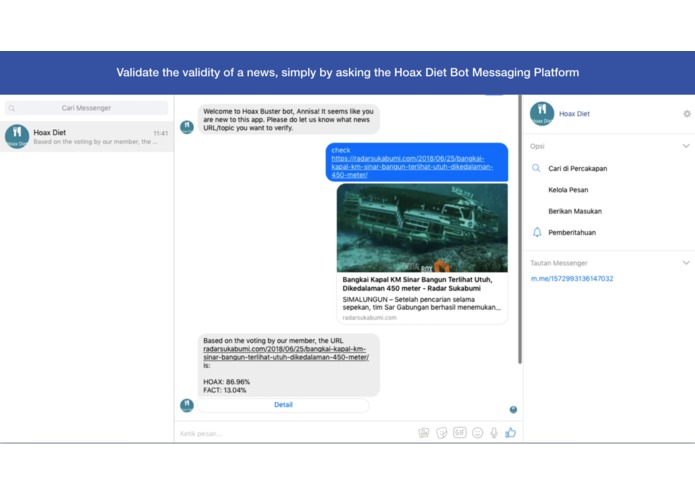
Task: Click the small seen-receipt avatar
Action: click(513, 409)
